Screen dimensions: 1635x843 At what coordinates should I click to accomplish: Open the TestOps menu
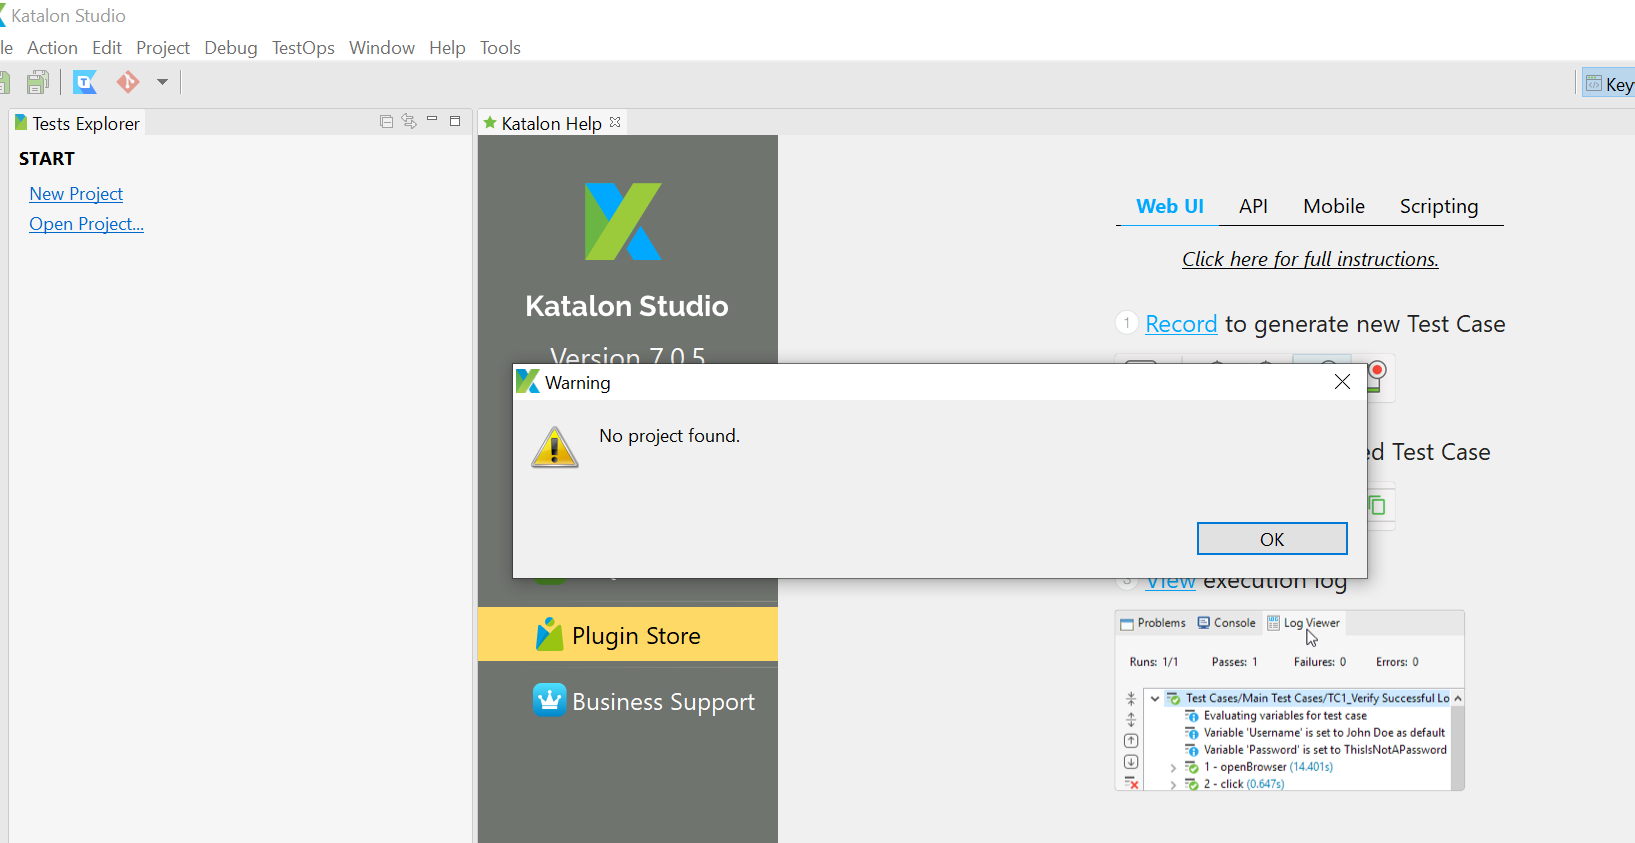[303, 48]
